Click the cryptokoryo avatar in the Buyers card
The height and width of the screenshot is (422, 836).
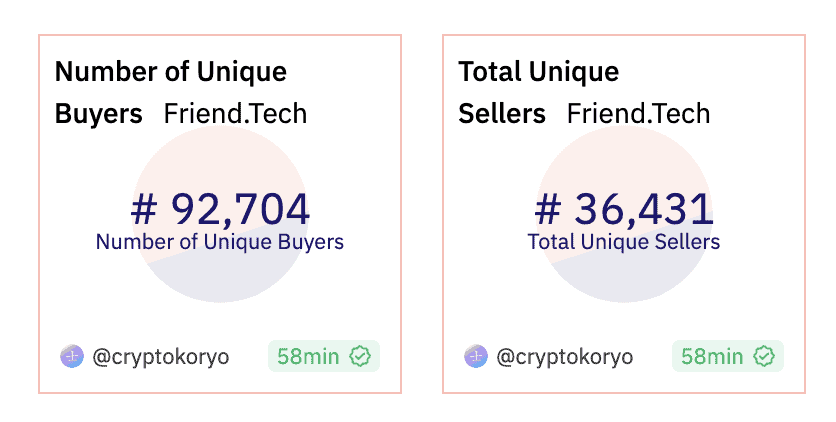71,356
